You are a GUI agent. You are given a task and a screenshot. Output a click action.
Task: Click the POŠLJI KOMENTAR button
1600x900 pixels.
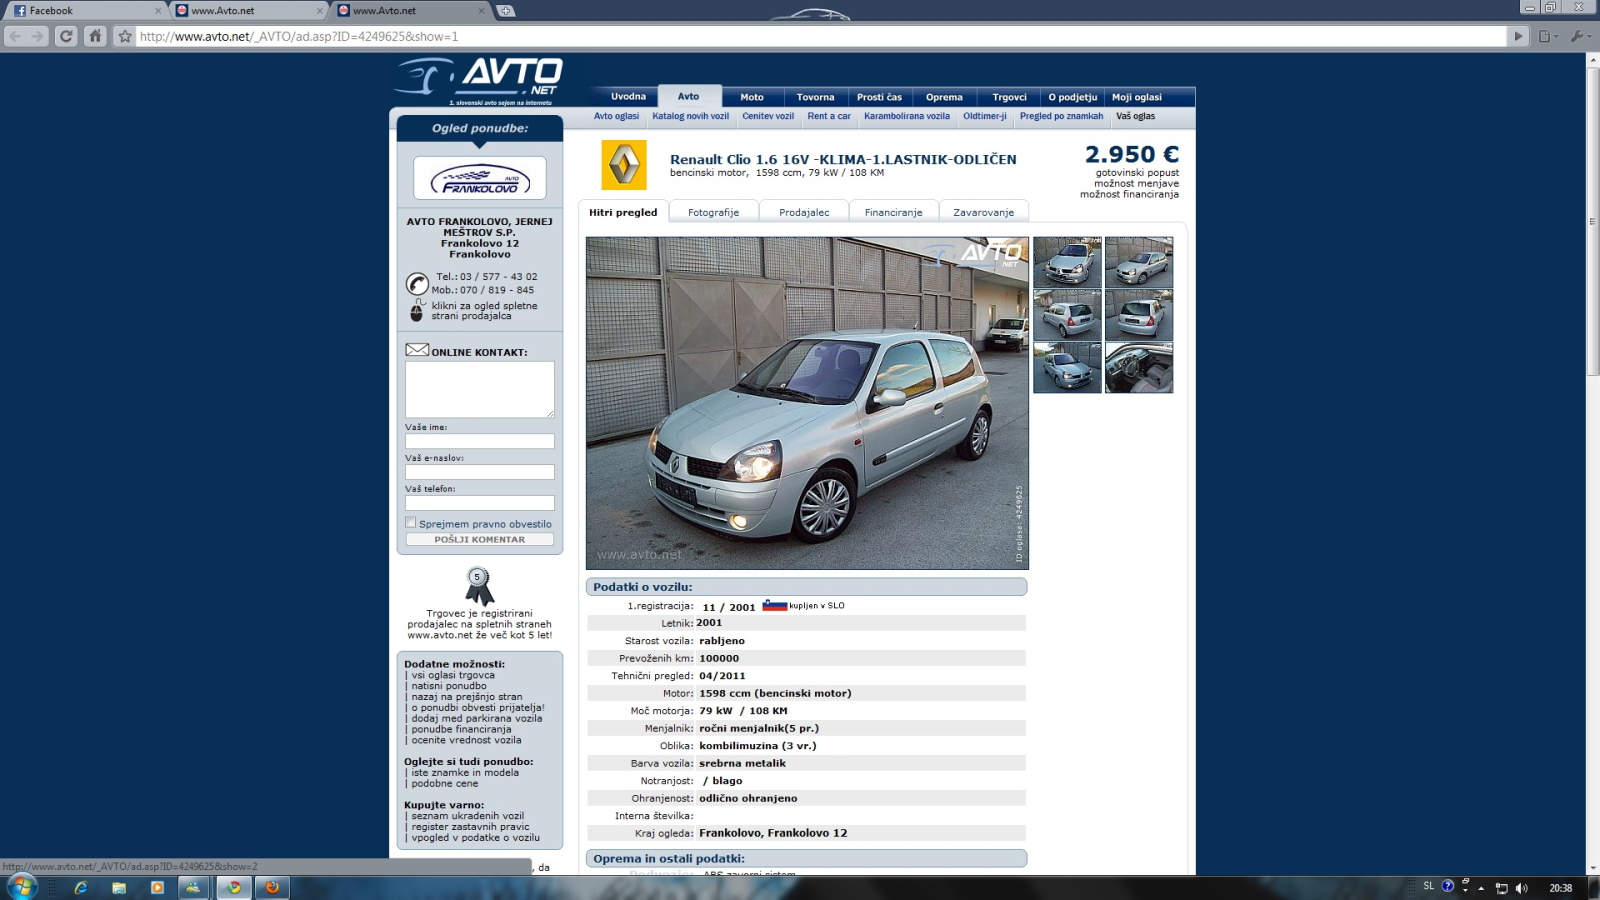(480, 539)
